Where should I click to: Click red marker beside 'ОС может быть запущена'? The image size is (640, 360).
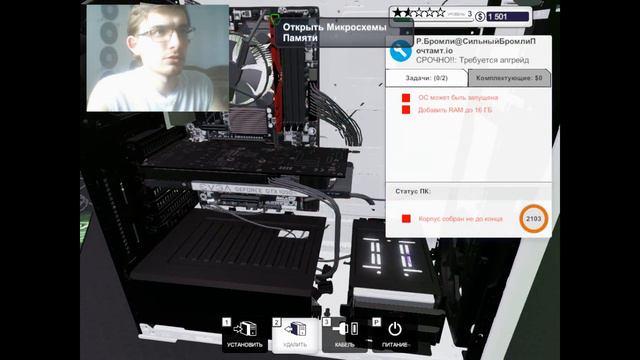click(406, 98)
